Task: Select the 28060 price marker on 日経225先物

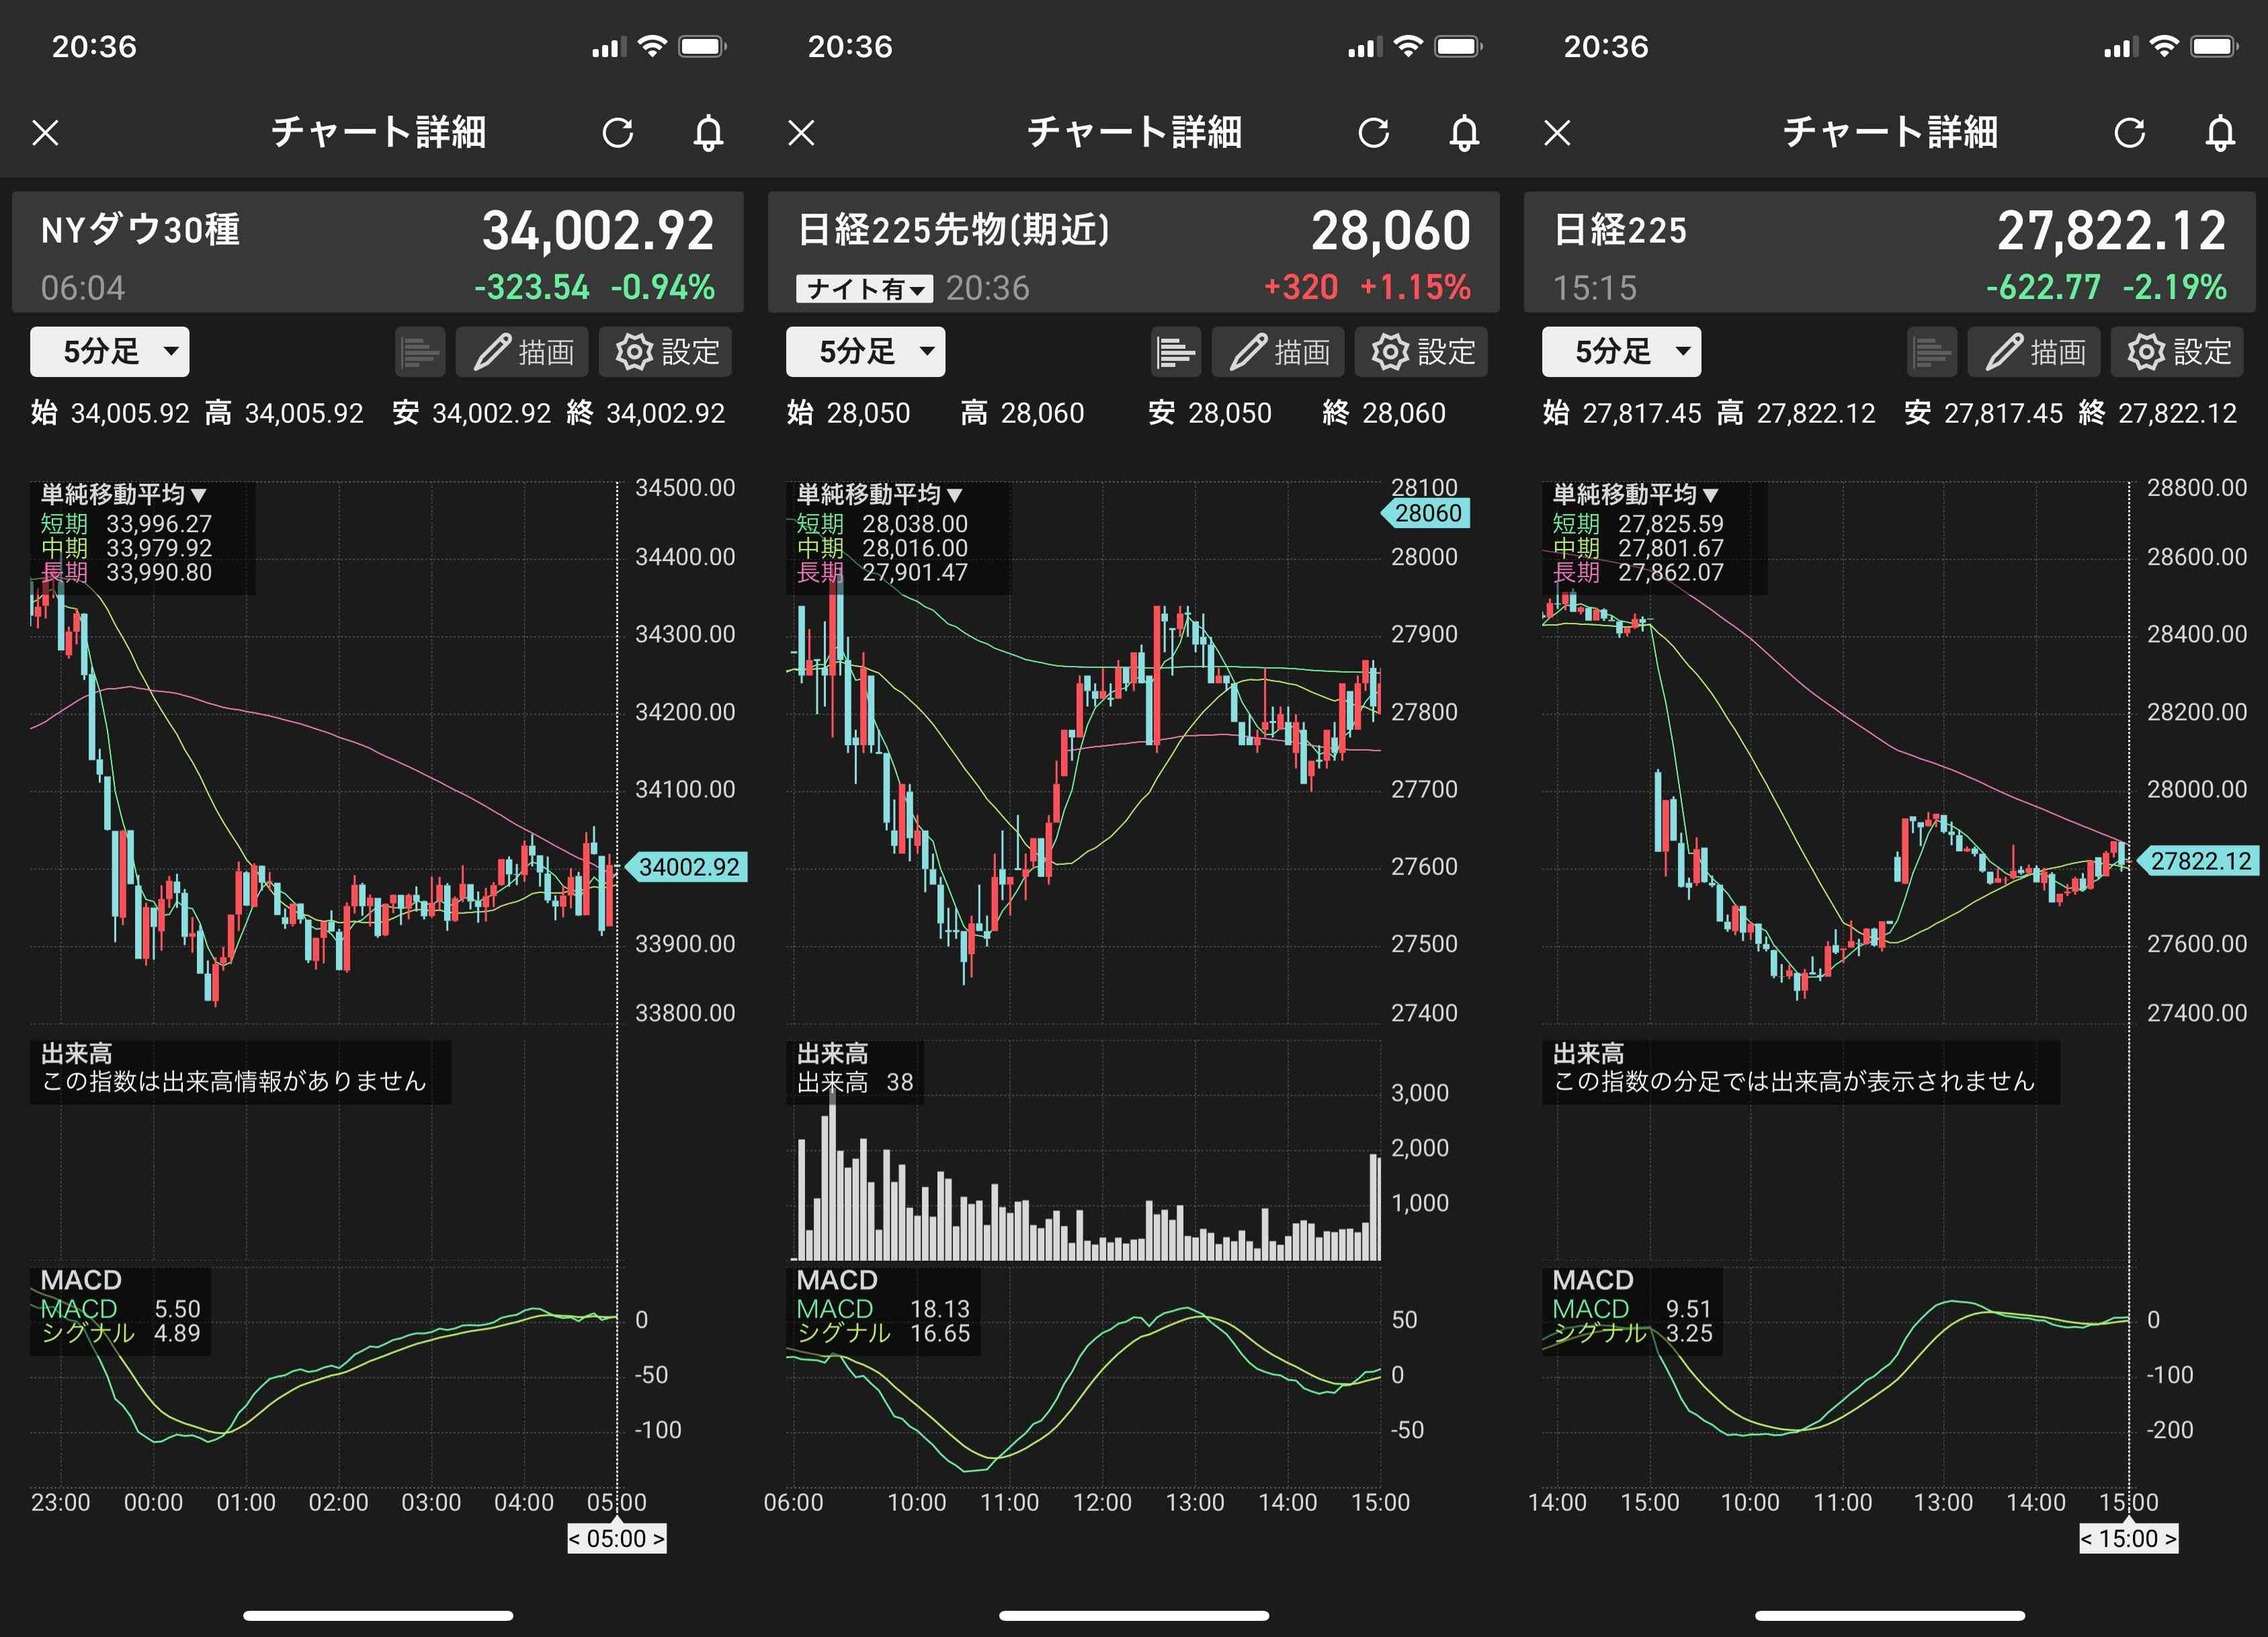Action: point(1427,513)
